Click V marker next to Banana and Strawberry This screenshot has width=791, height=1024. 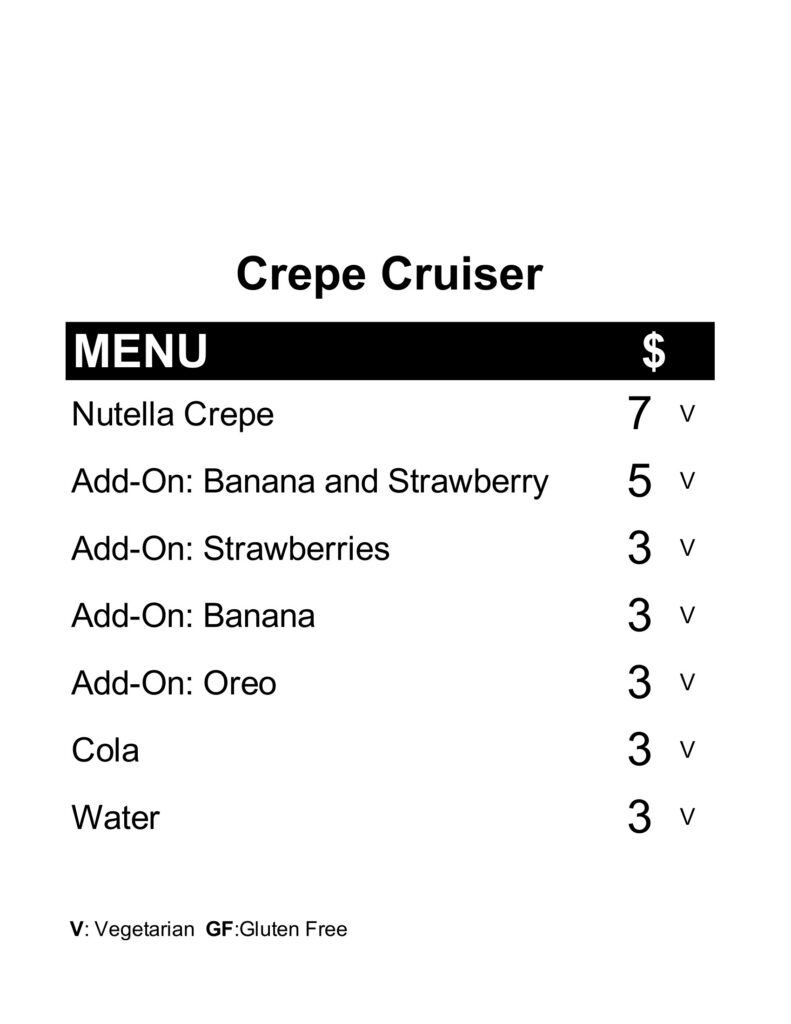point(687,481)
